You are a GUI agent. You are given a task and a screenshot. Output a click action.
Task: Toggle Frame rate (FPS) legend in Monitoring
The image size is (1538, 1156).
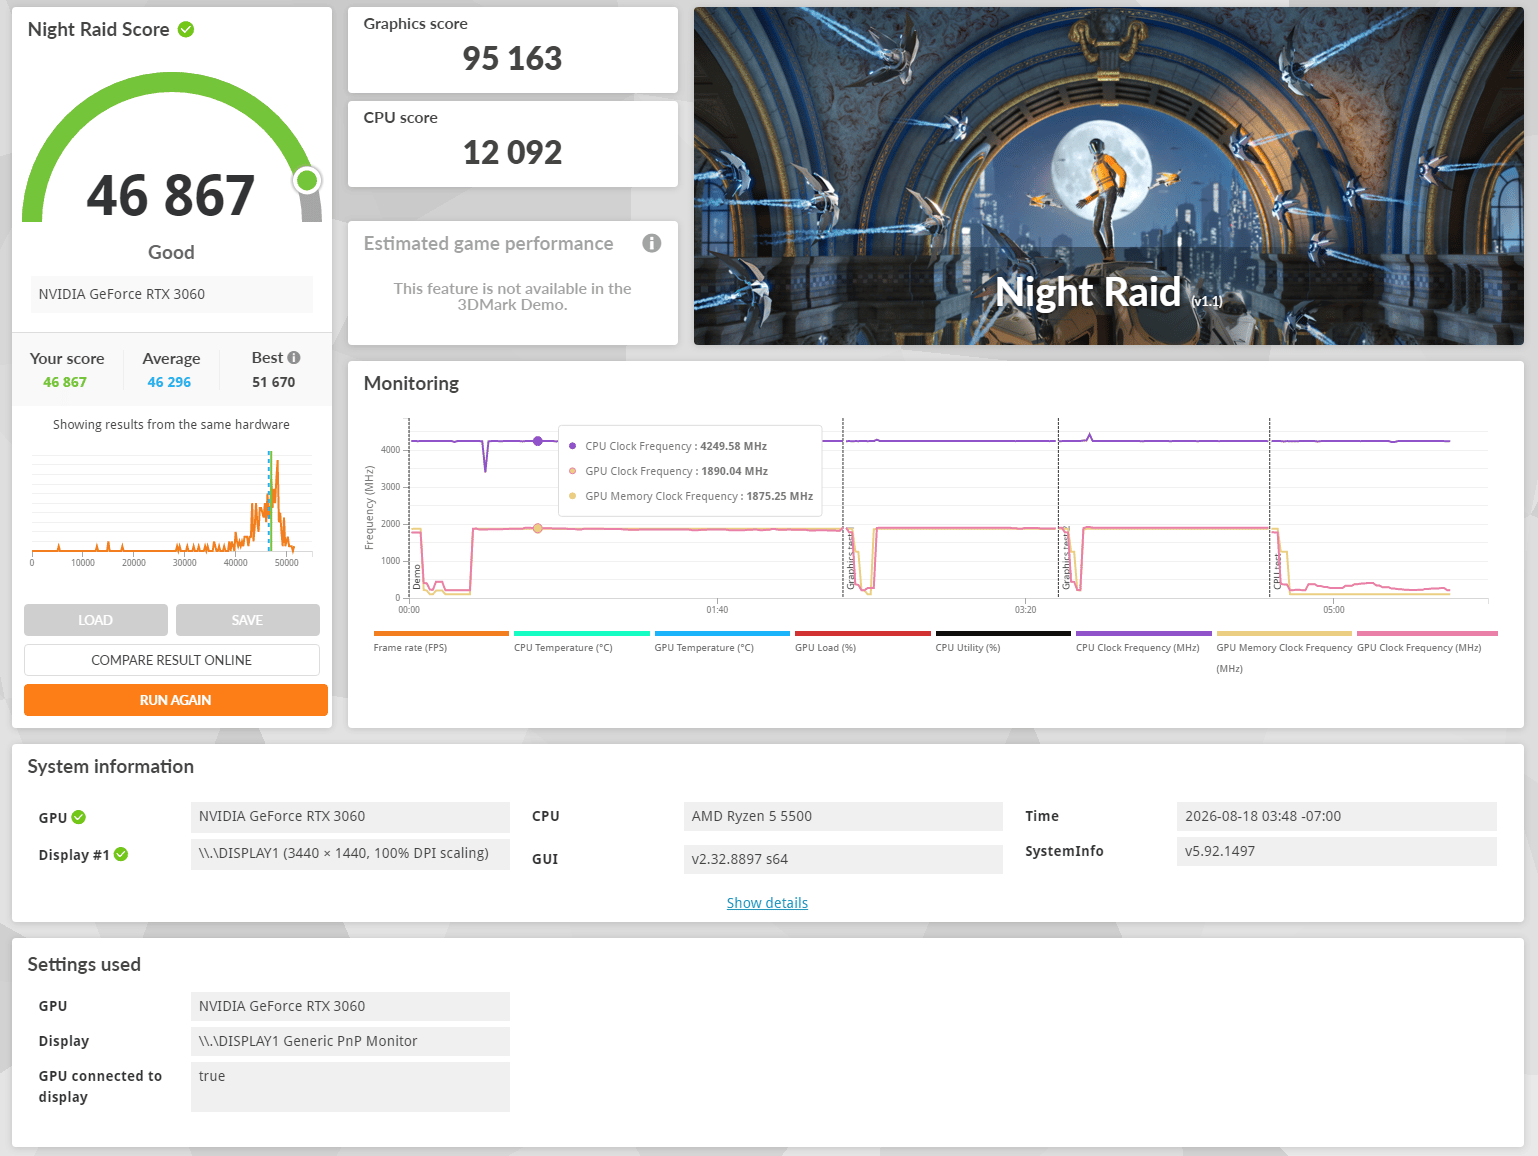(x=441, y=642)
